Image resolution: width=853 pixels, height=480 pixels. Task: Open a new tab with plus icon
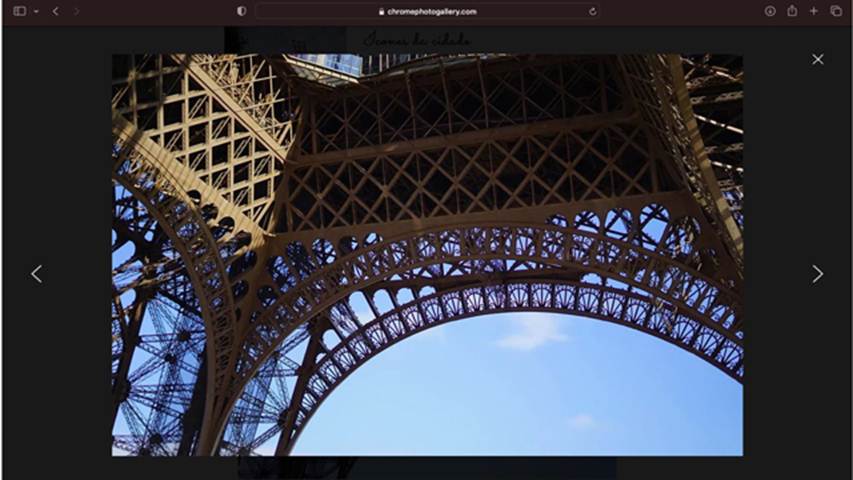coord(813,11)
